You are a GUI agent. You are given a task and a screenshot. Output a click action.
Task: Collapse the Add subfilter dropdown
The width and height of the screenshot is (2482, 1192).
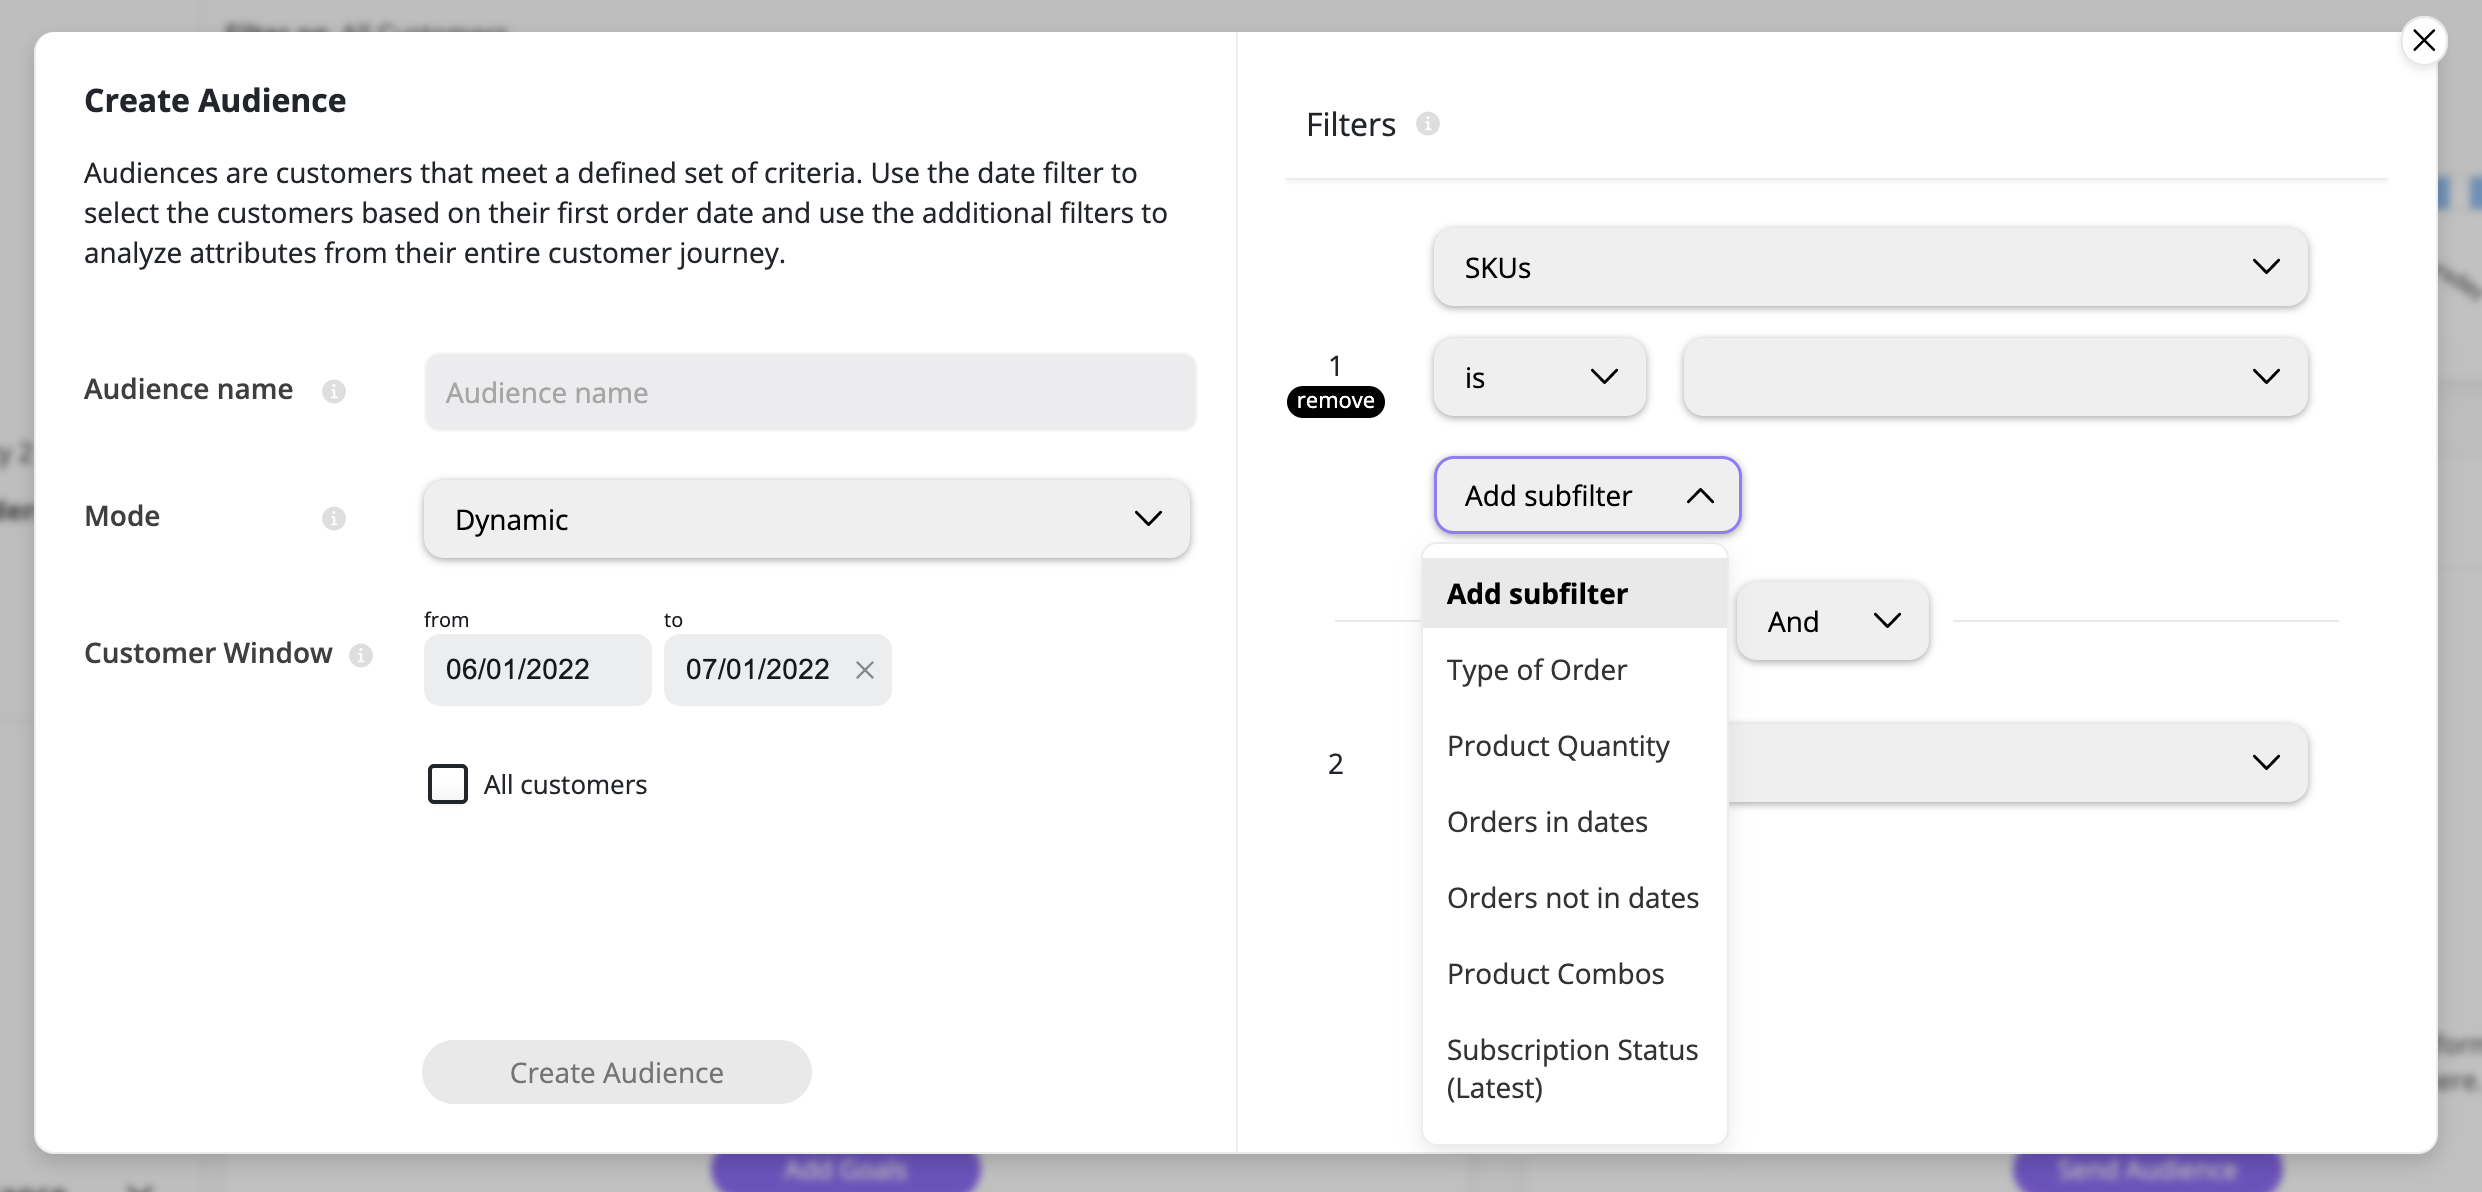(1587, 495)
